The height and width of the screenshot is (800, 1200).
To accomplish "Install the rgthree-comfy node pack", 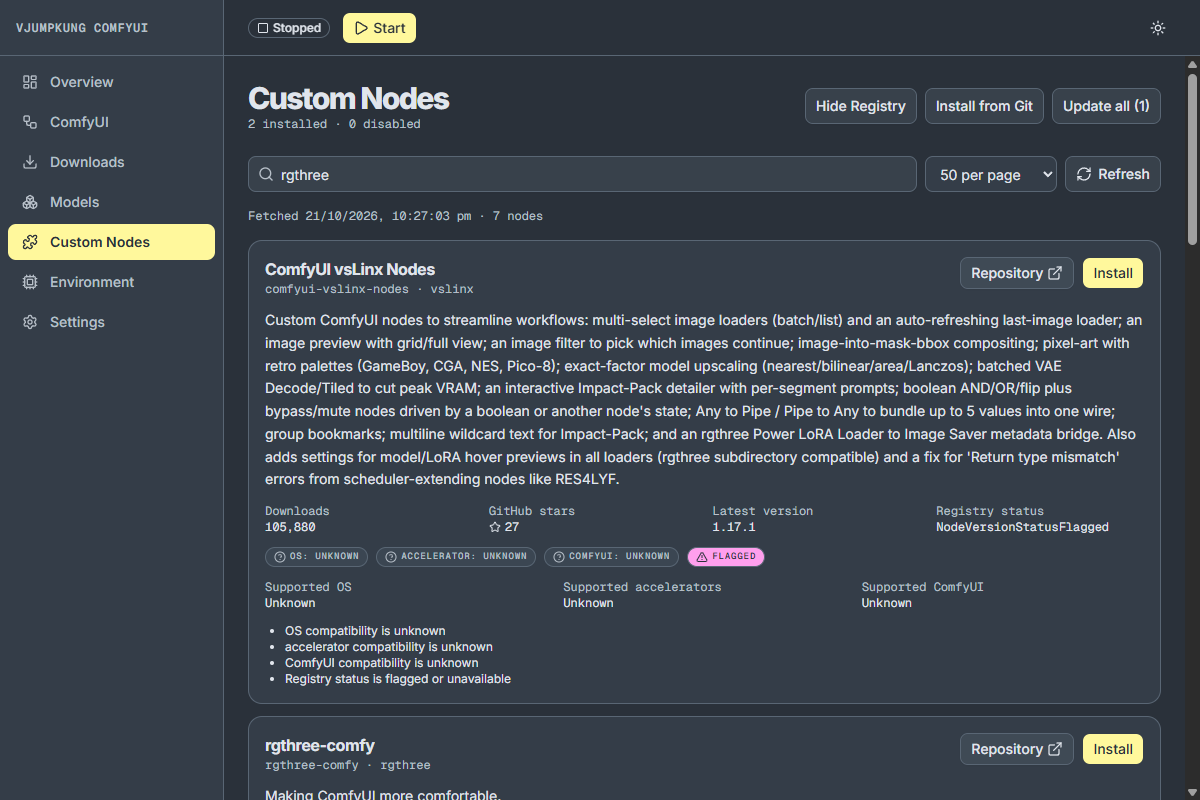I will [1113, 749].
